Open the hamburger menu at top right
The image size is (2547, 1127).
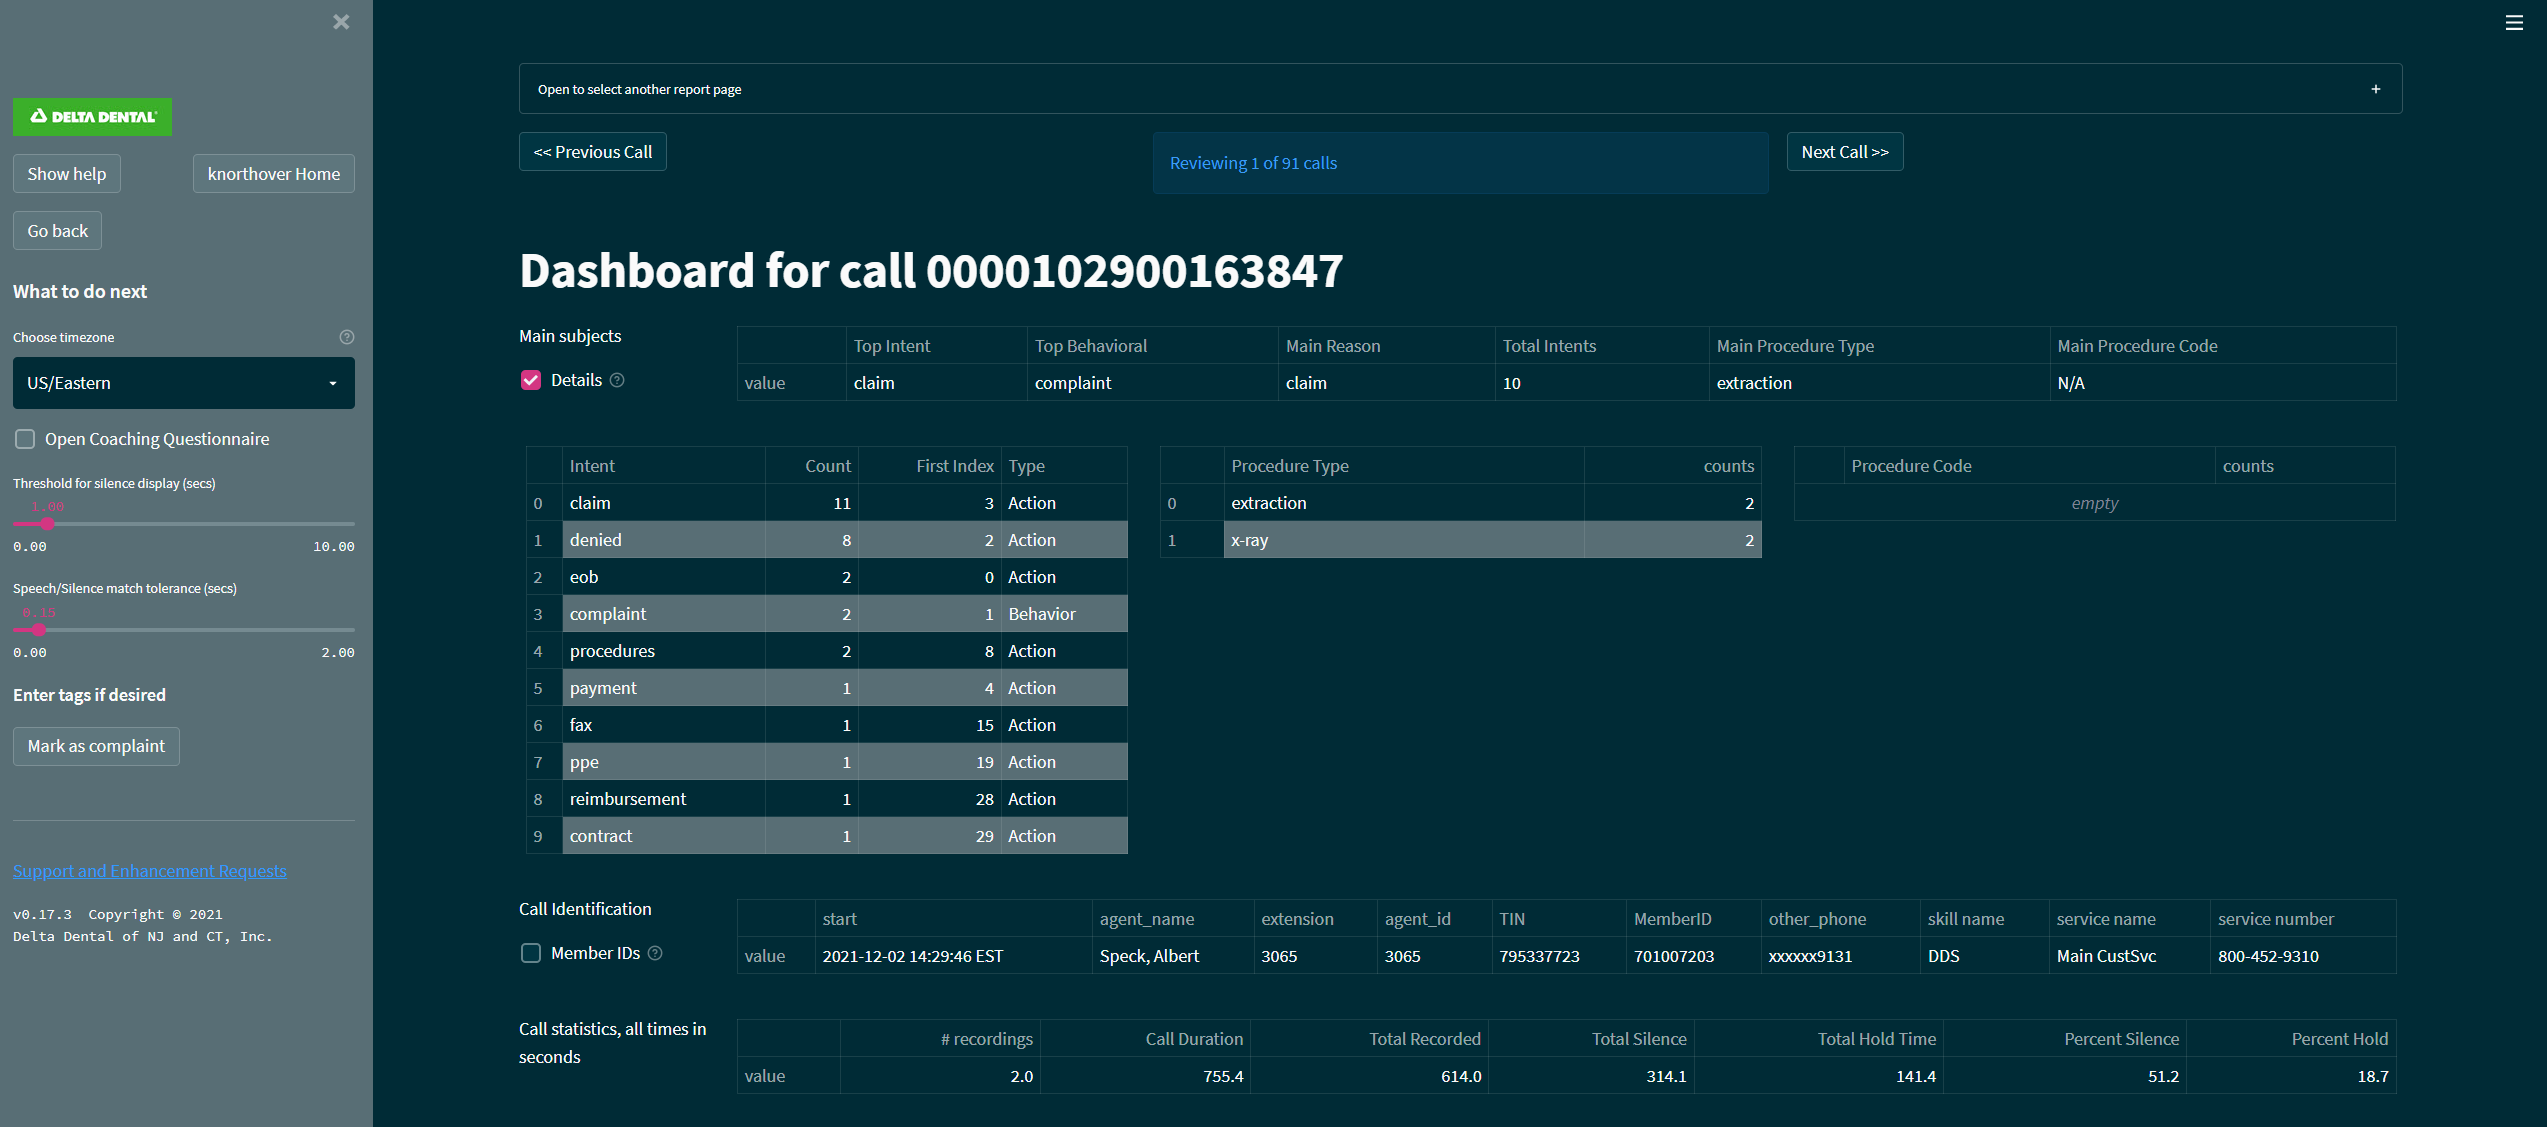click(x=2514, y=22)
